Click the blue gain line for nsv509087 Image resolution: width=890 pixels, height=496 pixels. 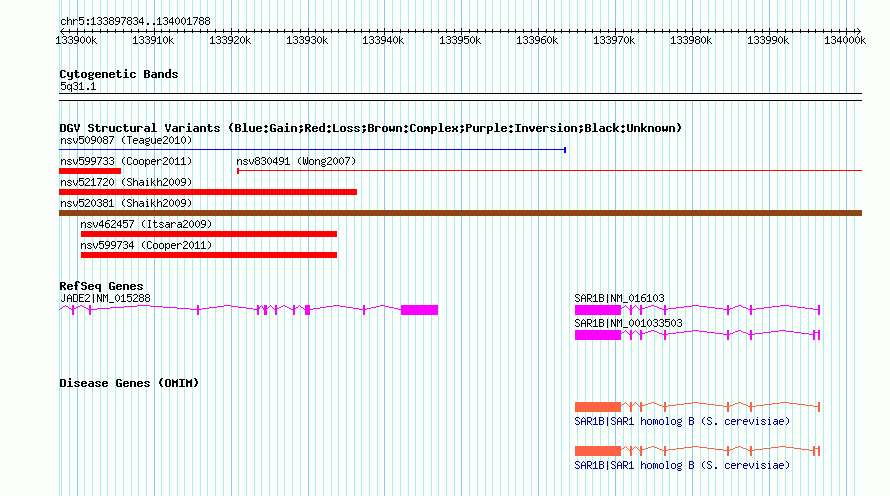tap(313, 150)
